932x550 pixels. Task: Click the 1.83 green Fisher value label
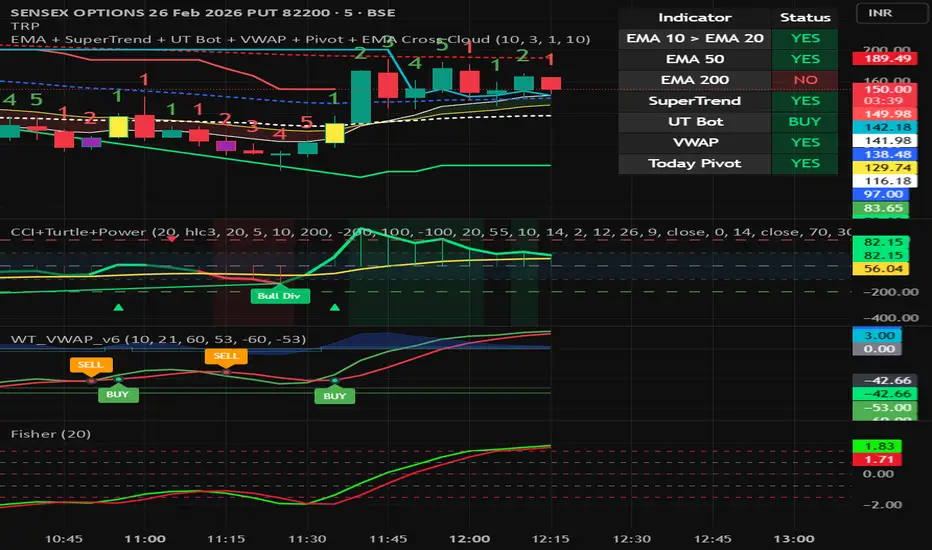tap(877, 446)
